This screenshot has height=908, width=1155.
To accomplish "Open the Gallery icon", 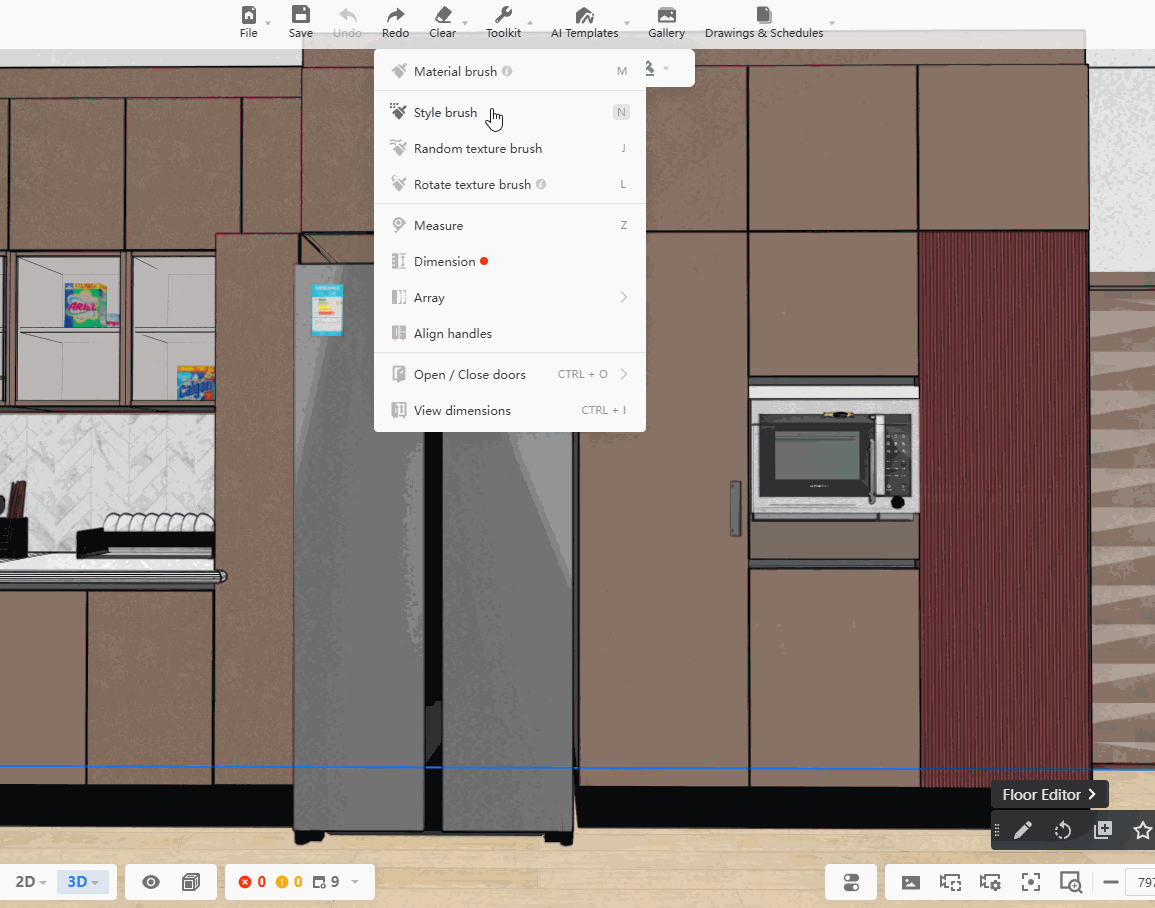I will (666, 15).
